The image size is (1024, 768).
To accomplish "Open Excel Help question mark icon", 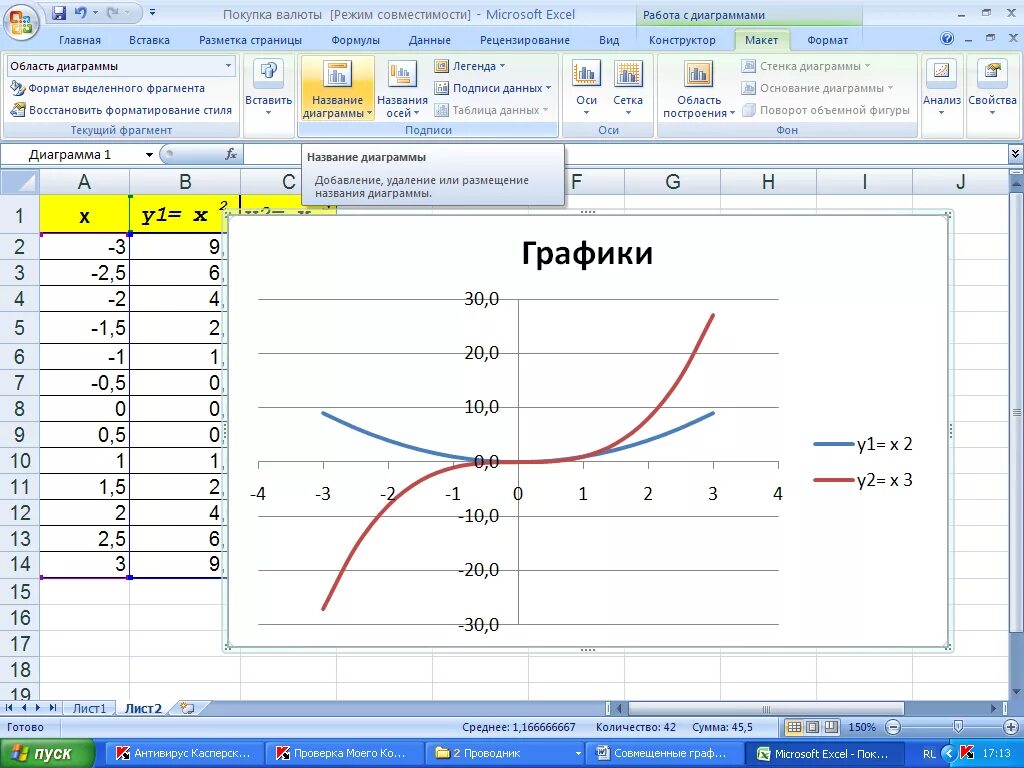I will [x=947, y=39].
